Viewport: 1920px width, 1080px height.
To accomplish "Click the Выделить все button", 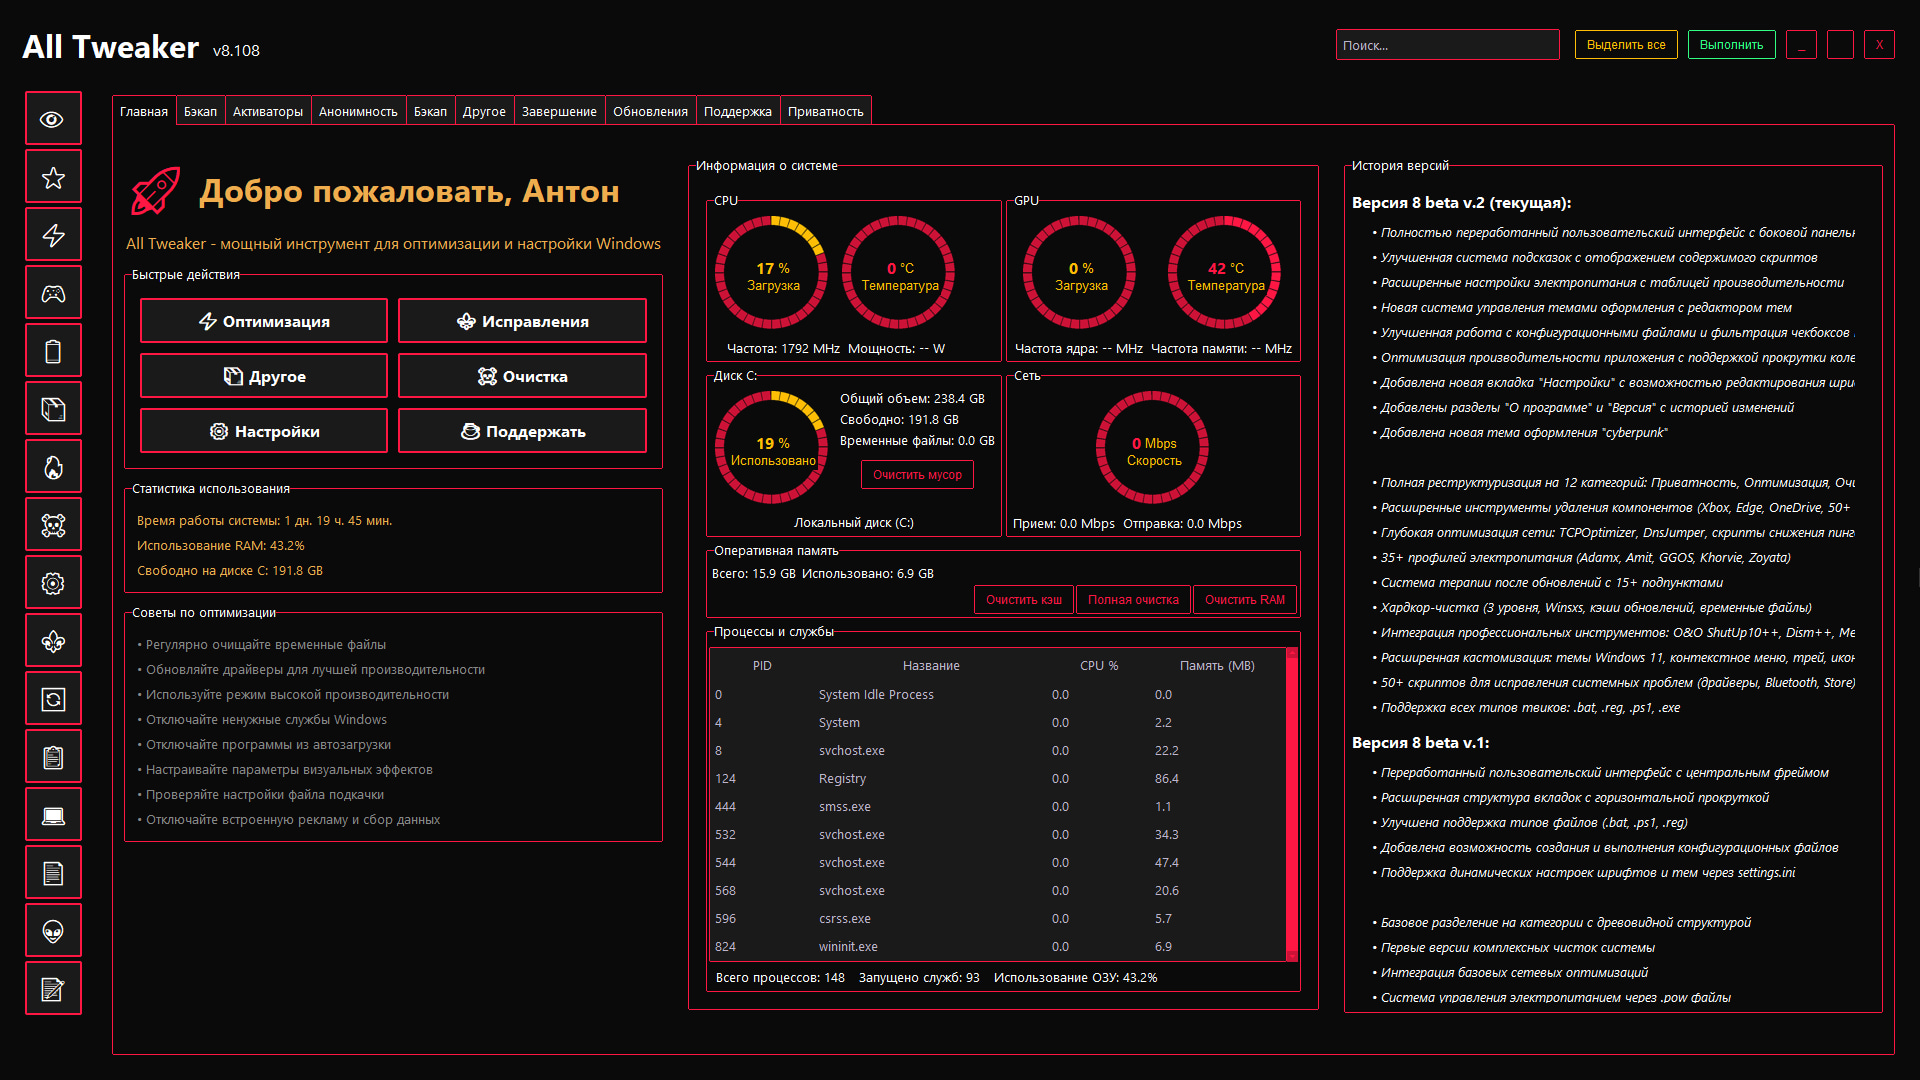I will 1626,44.
